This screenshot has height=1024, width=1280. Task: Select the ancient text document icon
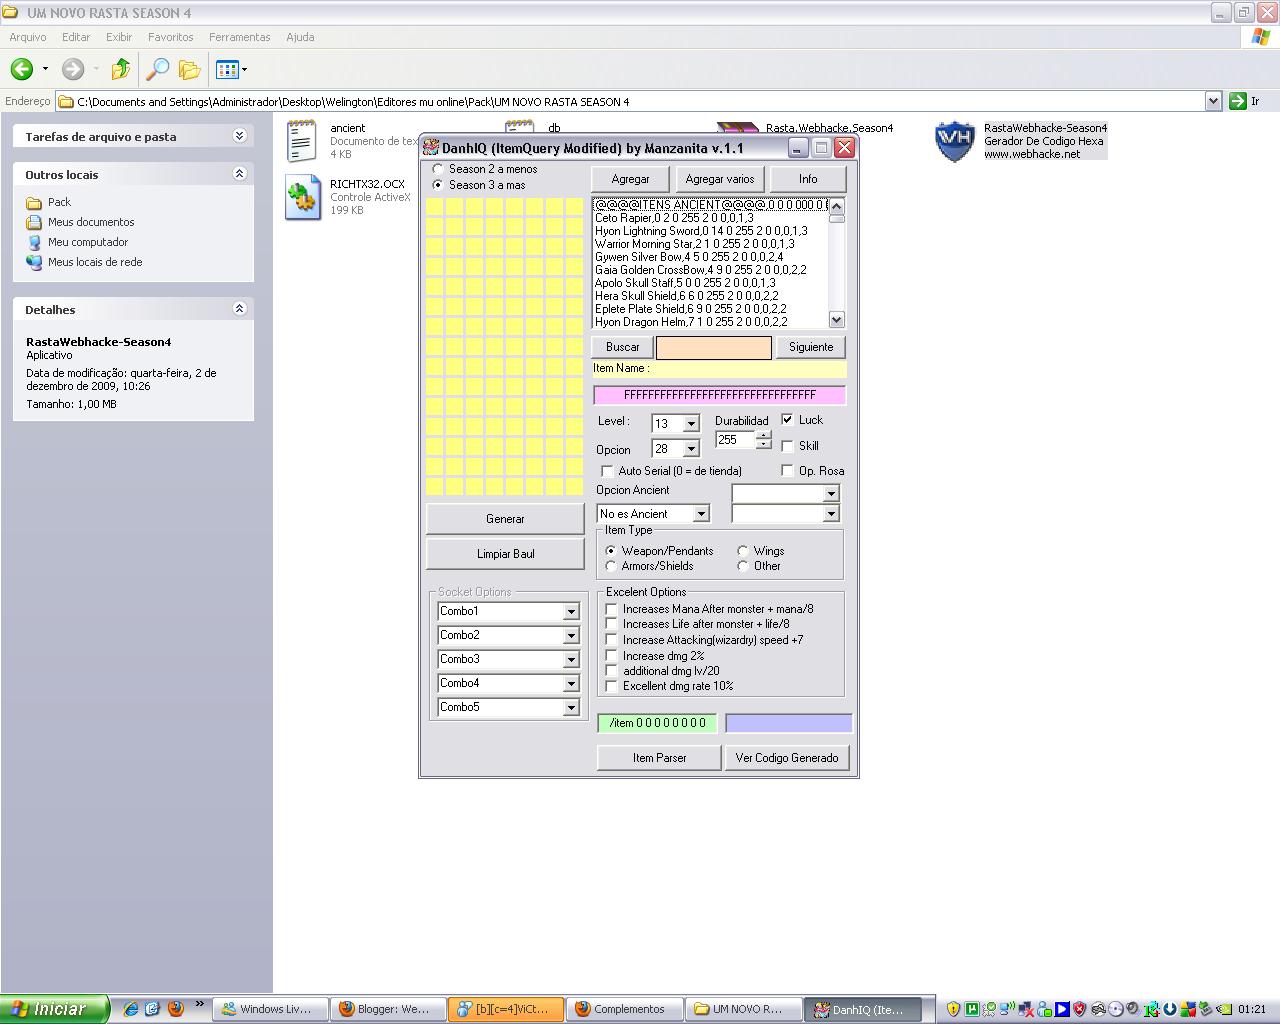(x=301, y=141)
